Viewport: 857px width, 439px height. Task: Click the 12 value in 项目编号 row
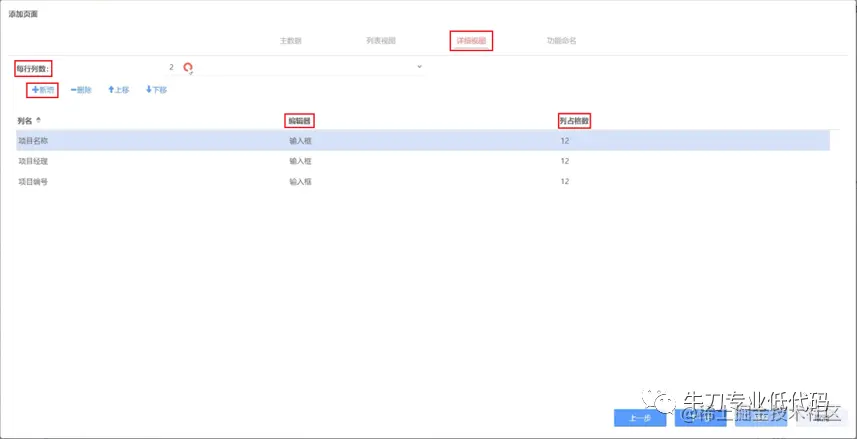point(565,182)
